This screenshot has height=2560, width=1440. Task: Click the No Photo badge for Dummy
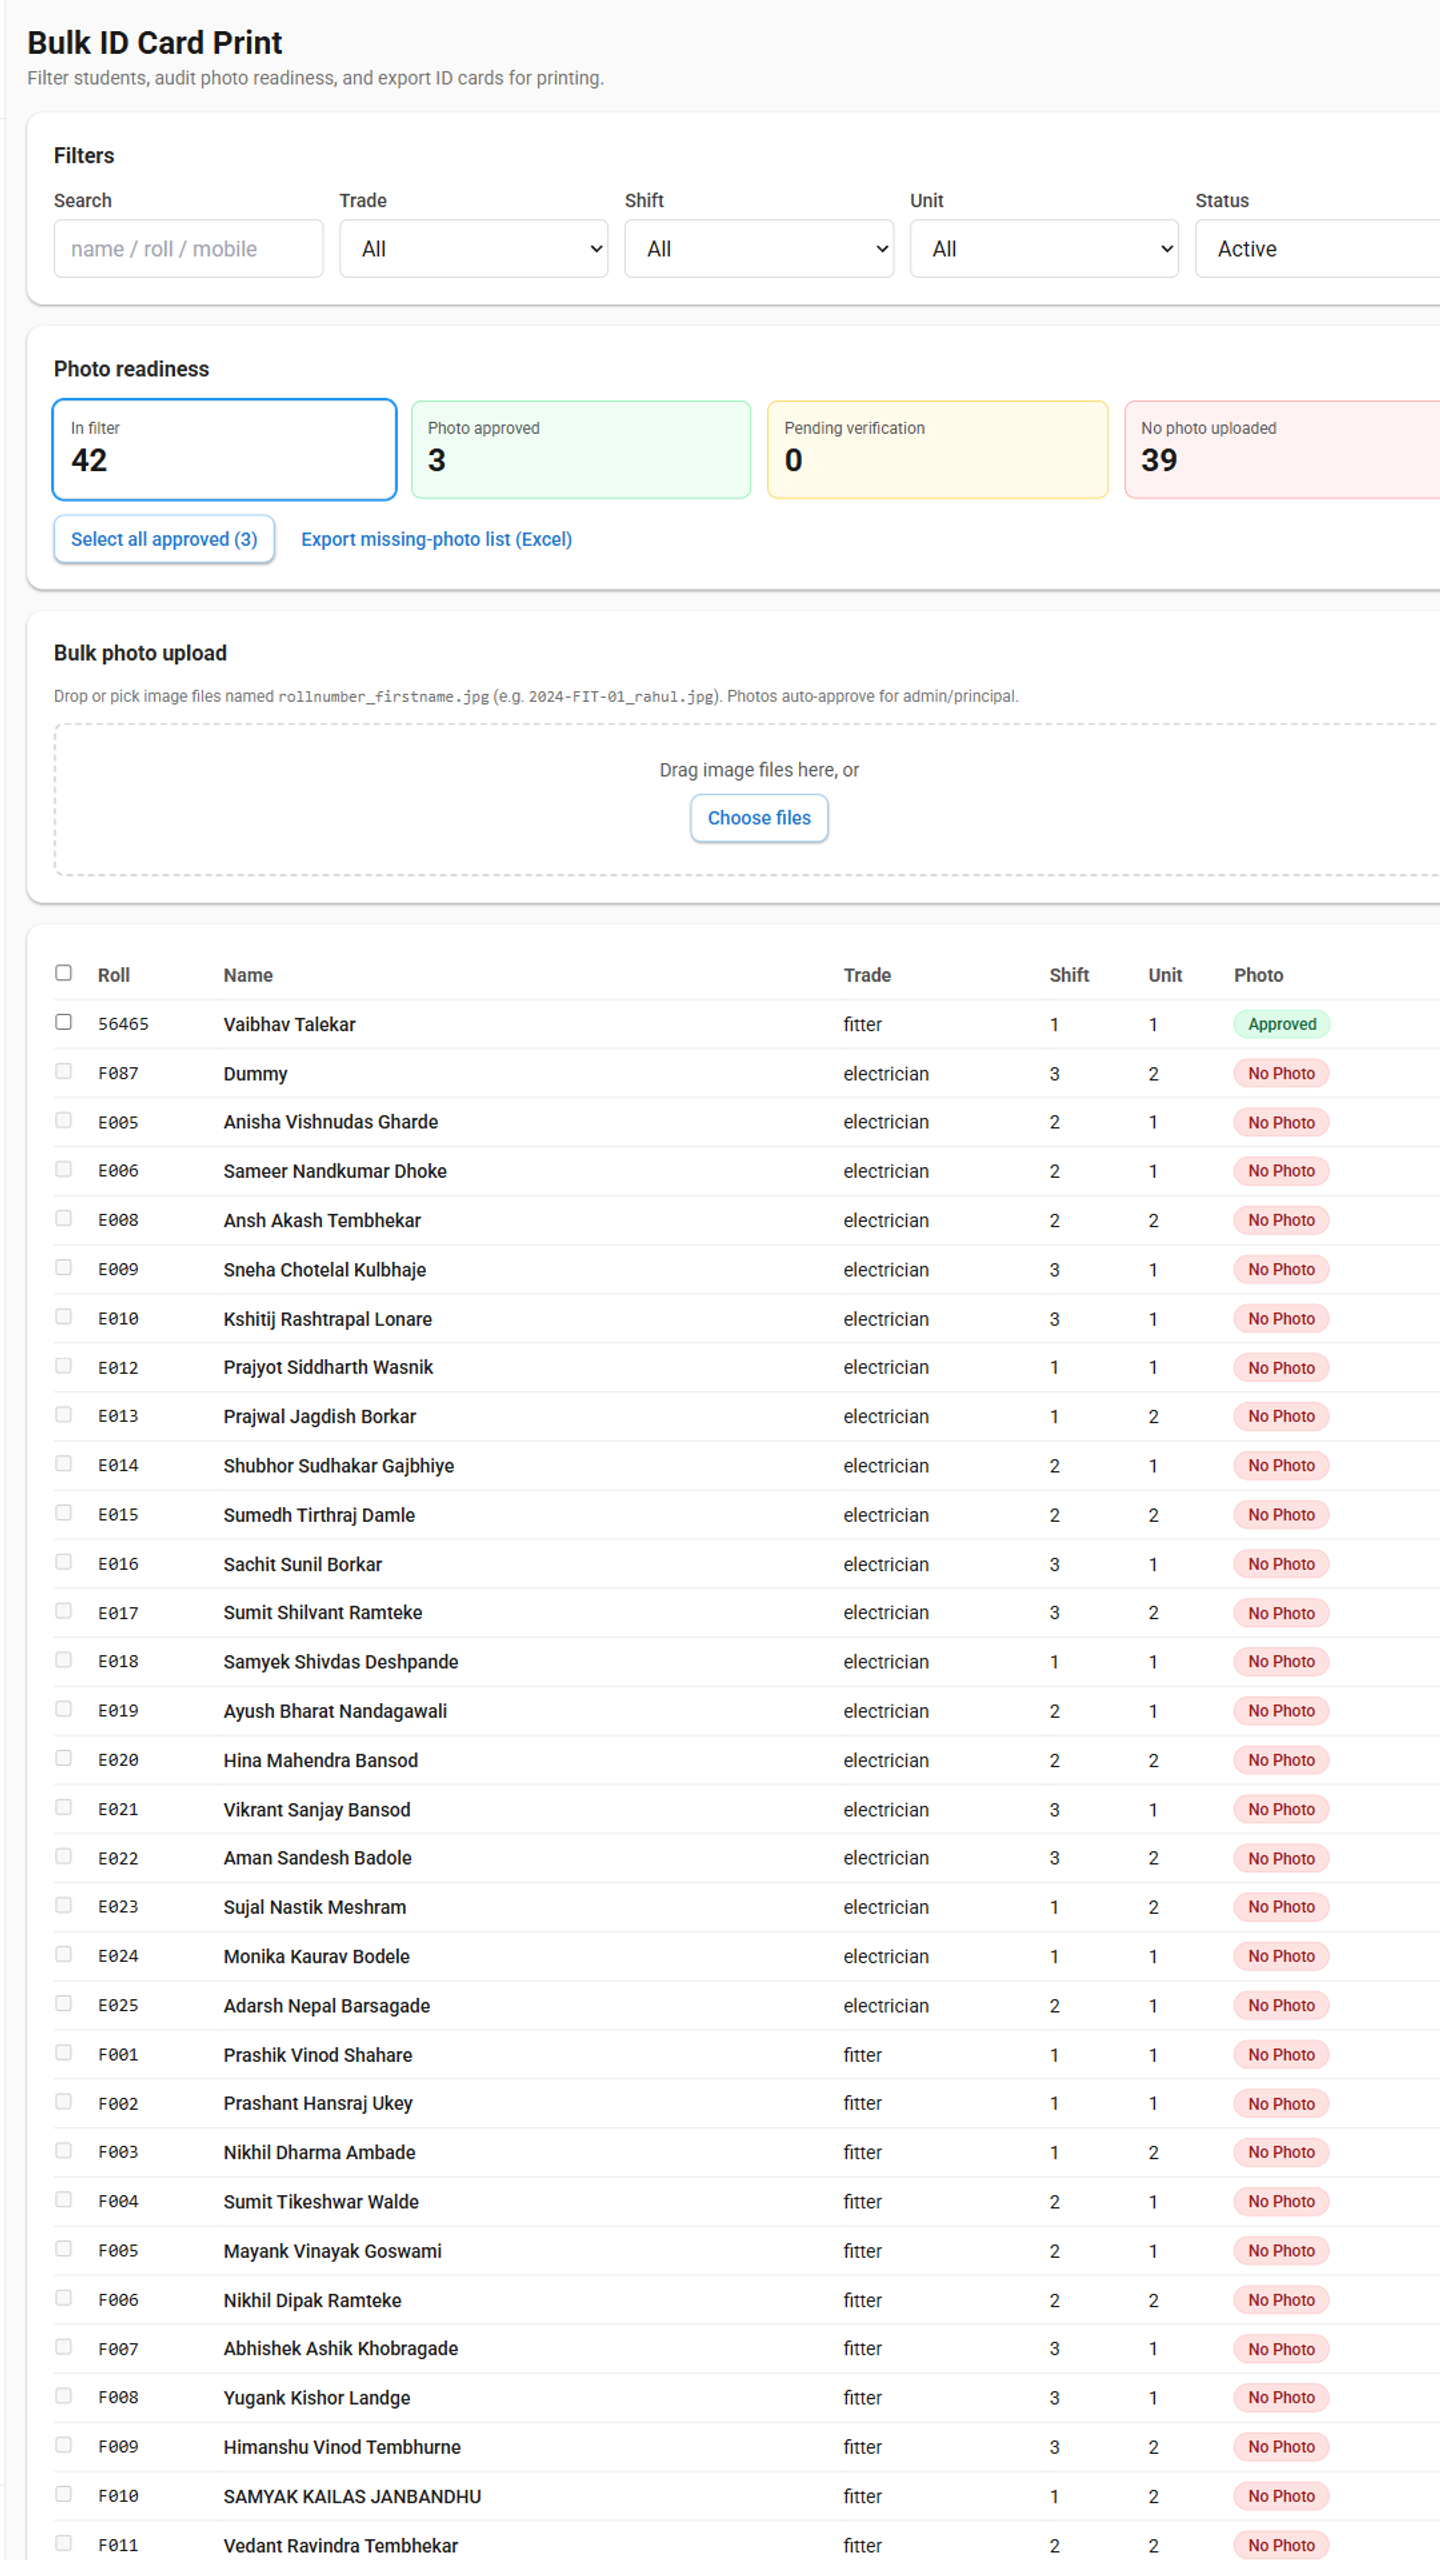click(1281, 1073)
